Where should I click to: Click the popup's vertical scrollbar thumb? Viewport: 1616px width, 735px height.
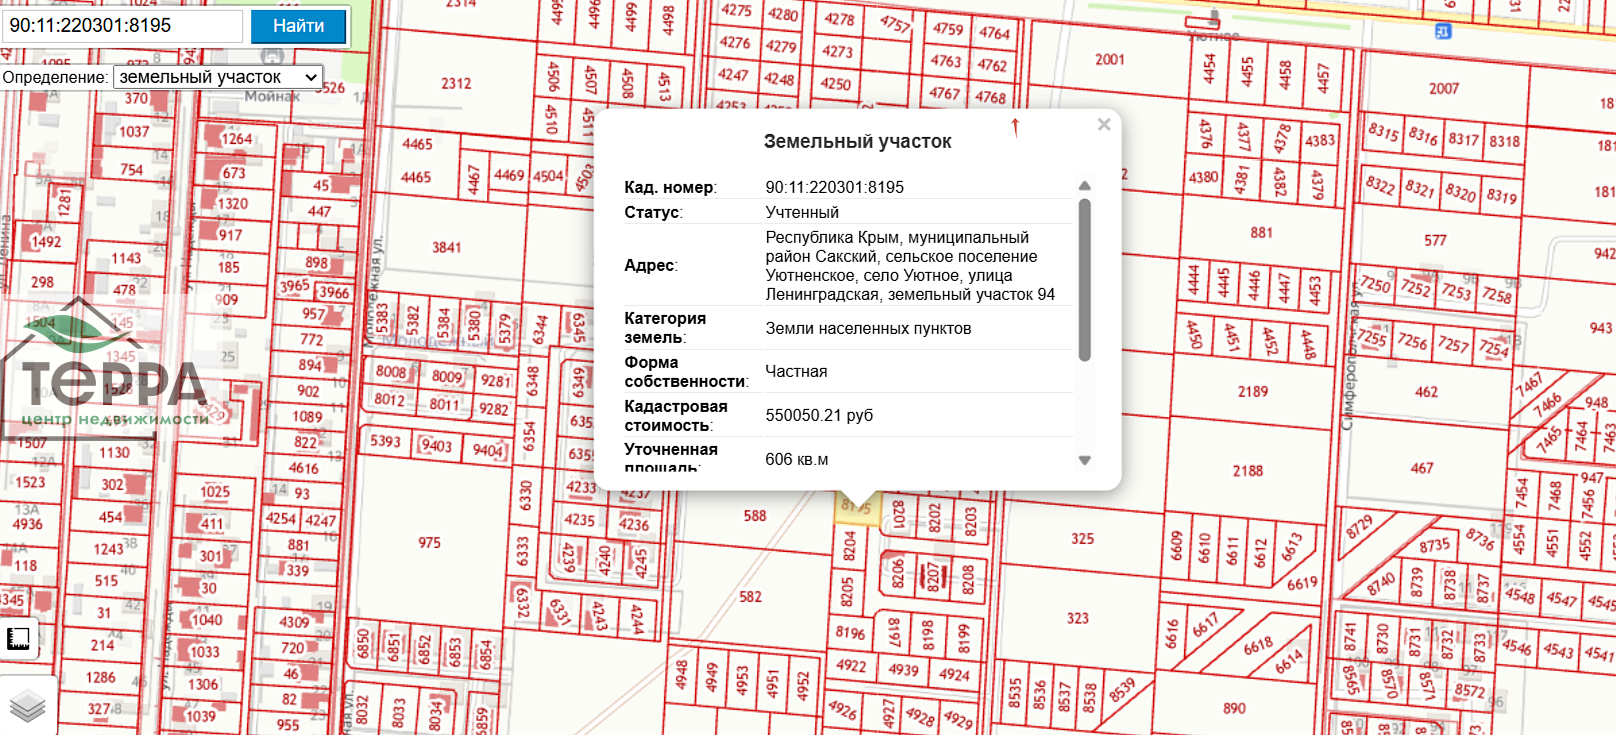coord(1085,280)
